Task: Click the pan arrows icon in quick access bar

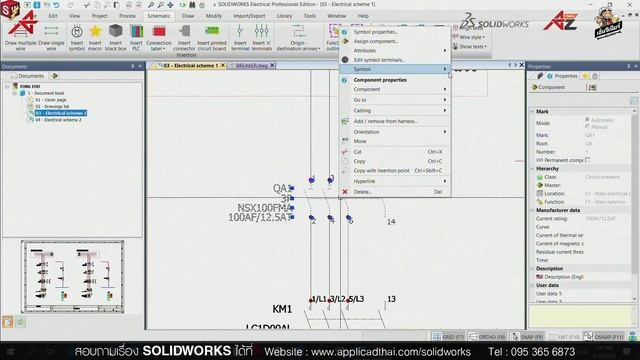Action: point(170,5)
